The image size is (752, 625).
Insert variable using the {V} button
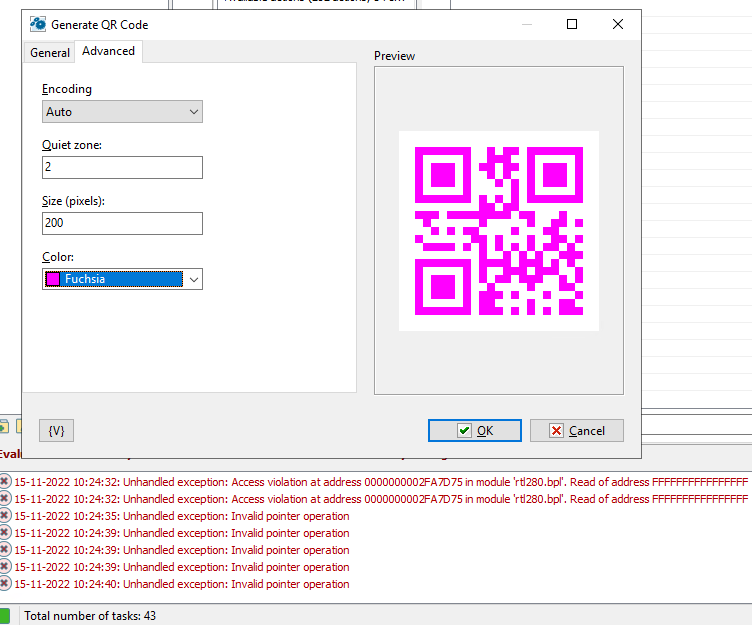coord(57,430)
